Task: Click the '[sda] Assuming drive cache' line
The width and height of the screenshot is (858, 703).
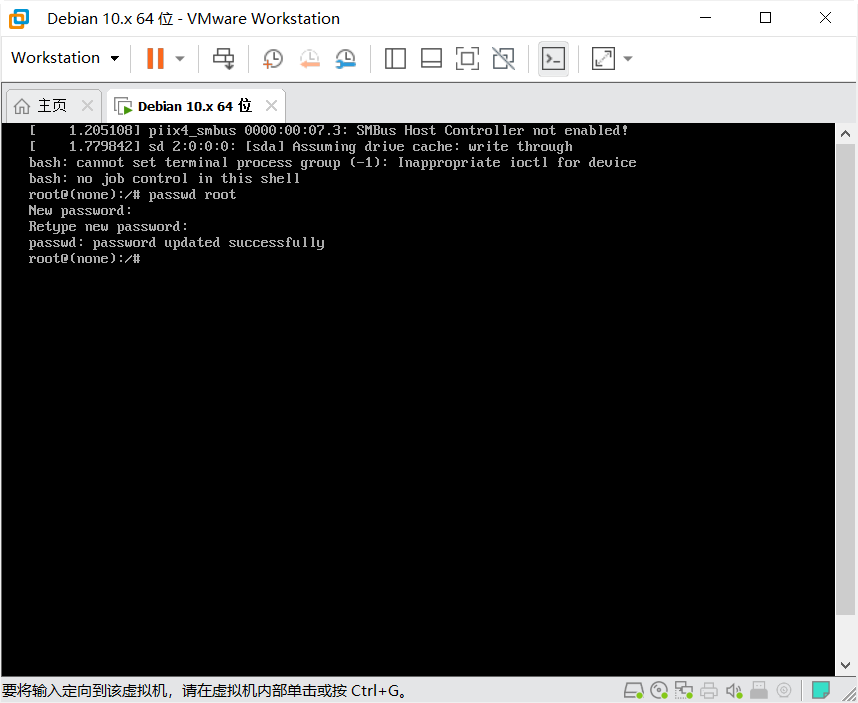Action: coord(300,146)
